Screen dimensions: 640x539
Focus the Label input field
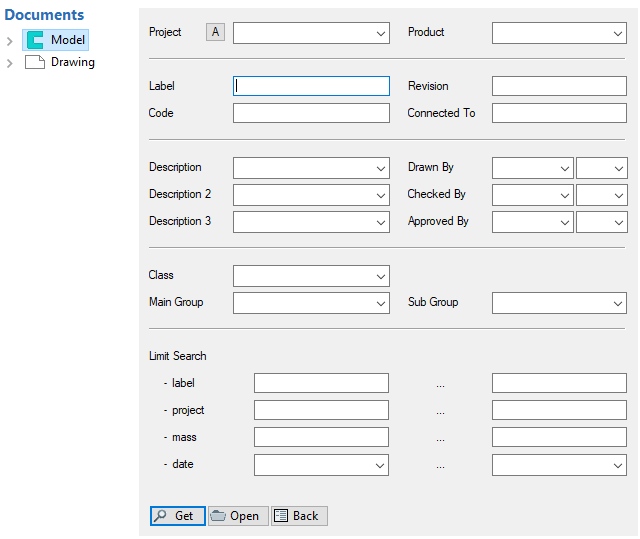click(311, 87)
